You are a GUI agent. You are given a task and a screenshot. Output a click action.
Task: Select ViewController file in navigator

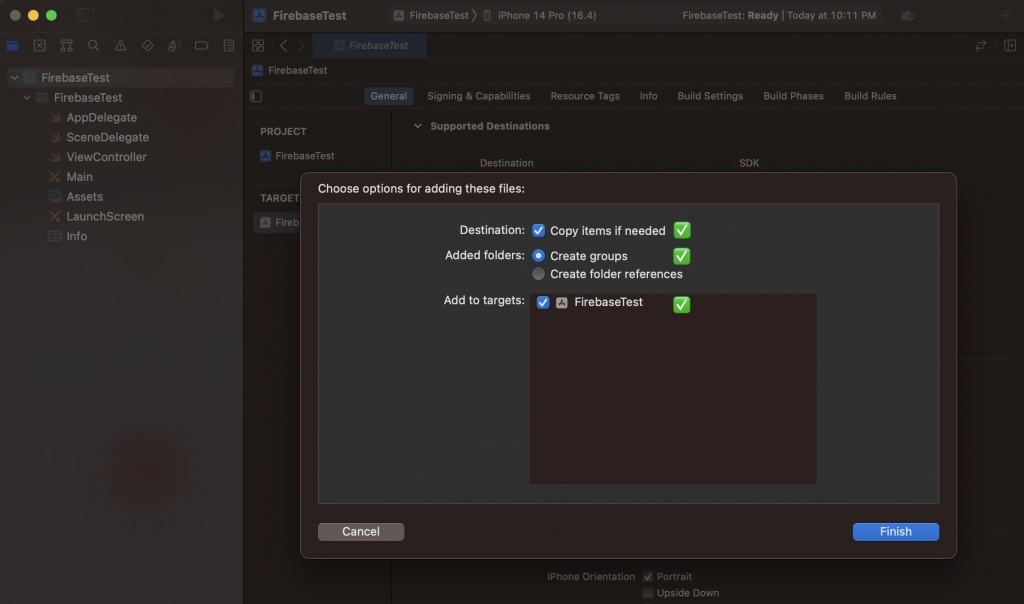(x=106, y=157)
